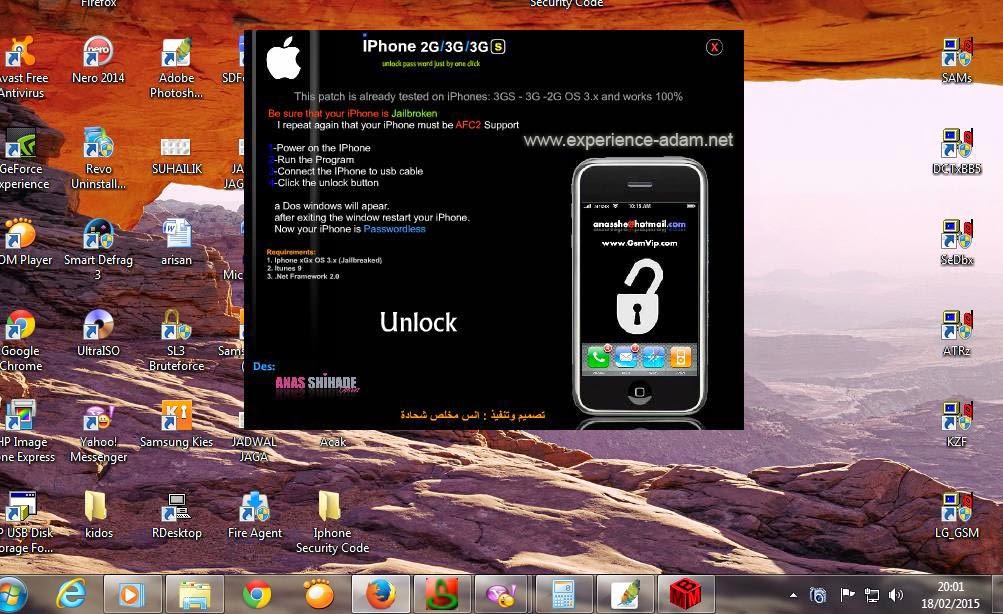Expand hidden system tray icons

(x=793, y=594)
